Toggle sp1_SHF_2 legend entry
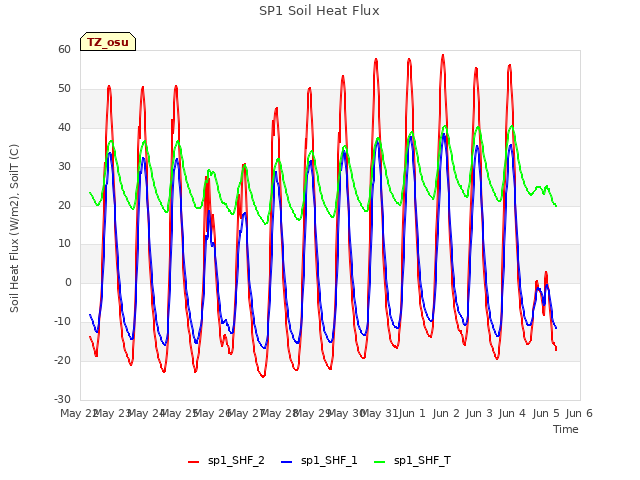Screen dimensions: 640x480 coord(226,461)
